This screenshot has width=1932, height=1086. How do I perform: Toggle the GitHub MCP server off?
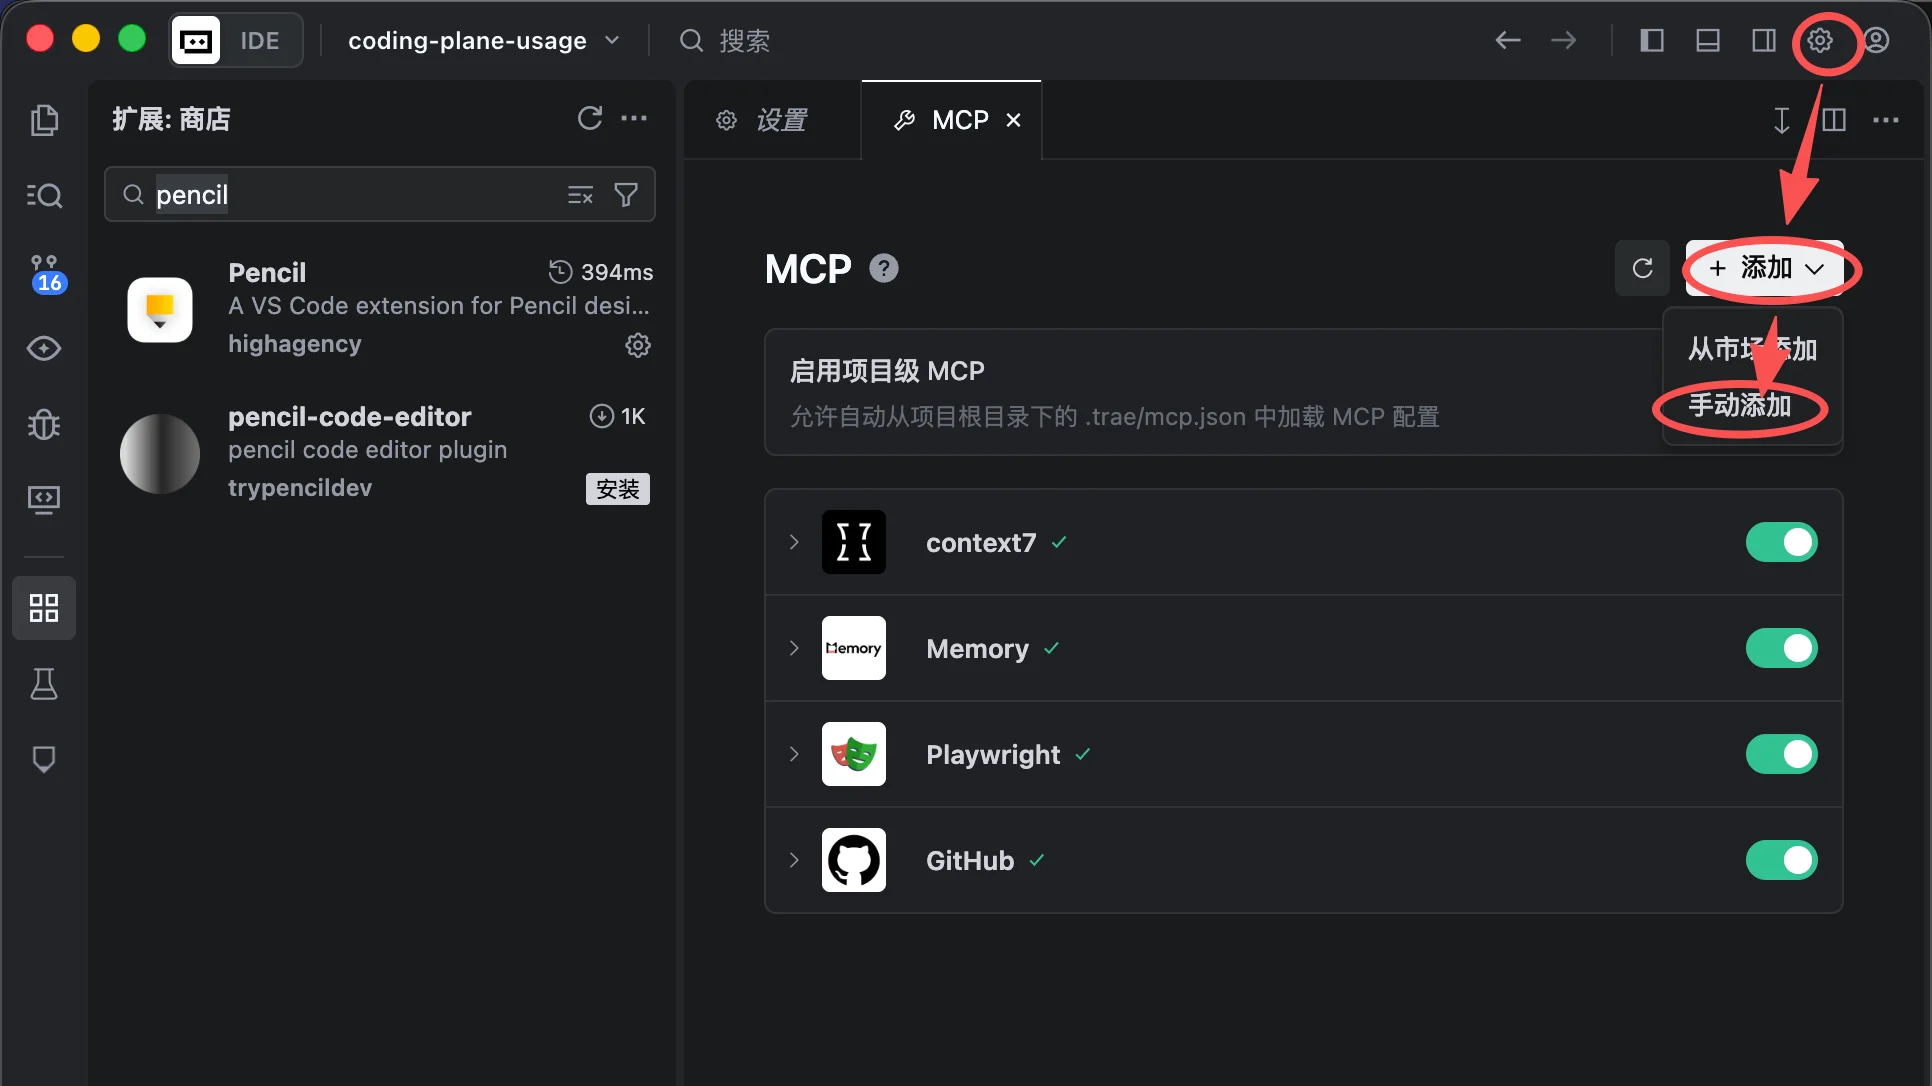click(x=1781, y=860)
